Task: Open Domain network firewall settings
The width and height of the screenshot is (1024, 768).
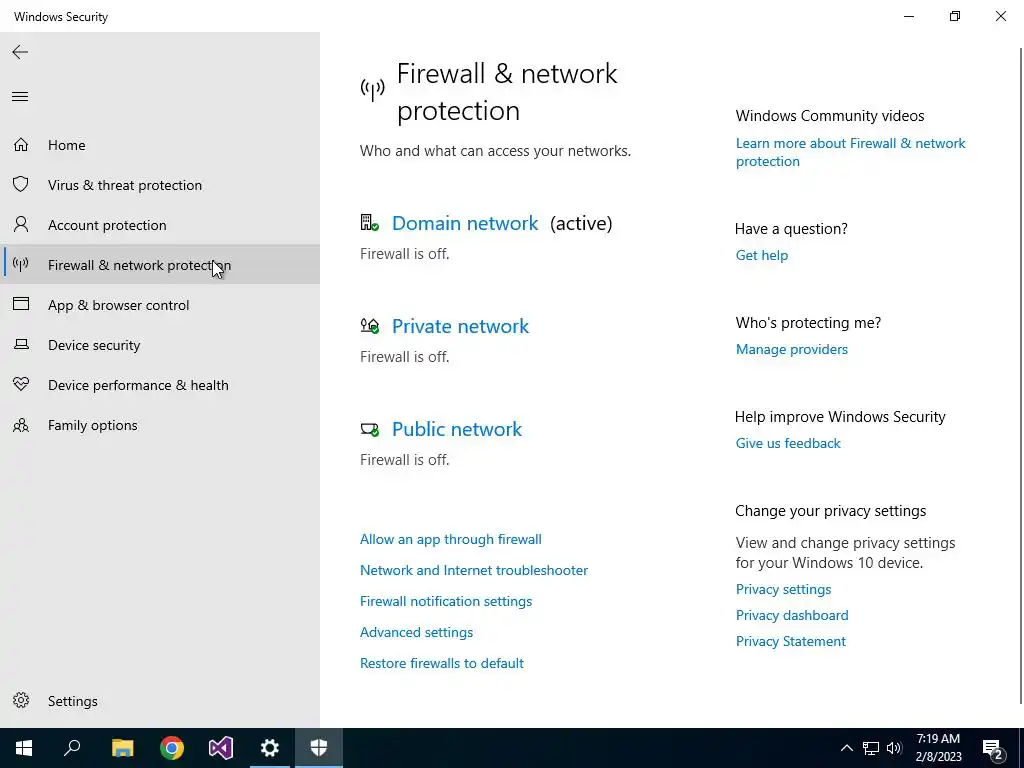Action: pyautogui.click(x=465, y=223)
